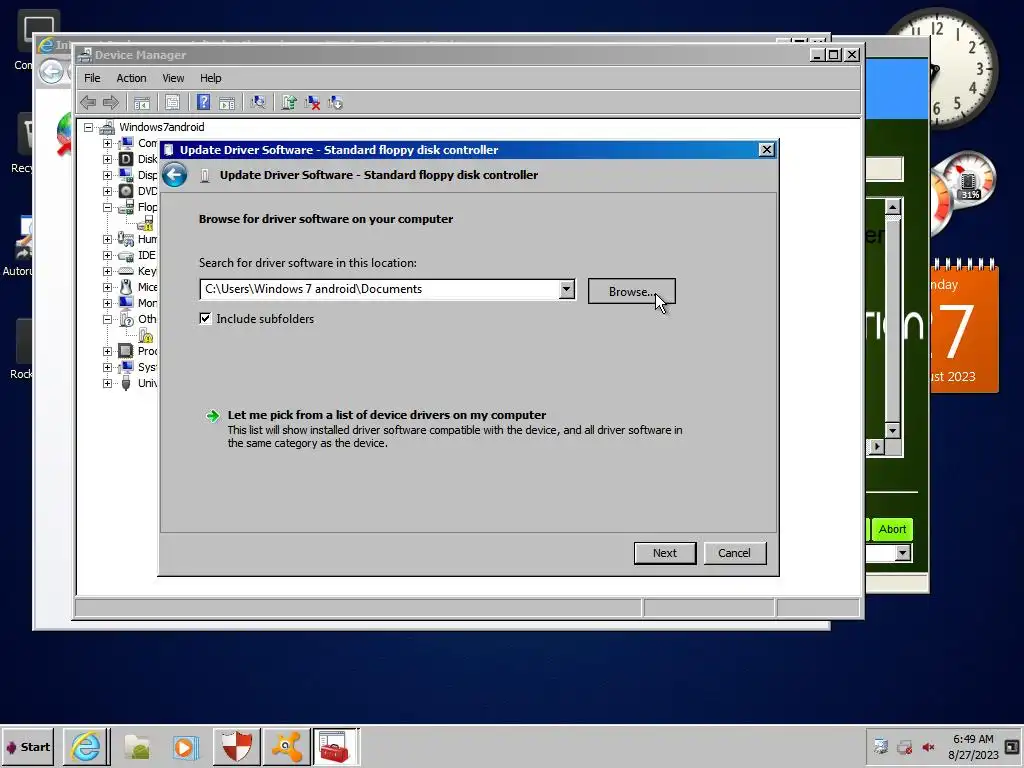Click the CPU meter gadget showing 31%
This screenshot has height=768, width=1024.
[x=968, y=181]
